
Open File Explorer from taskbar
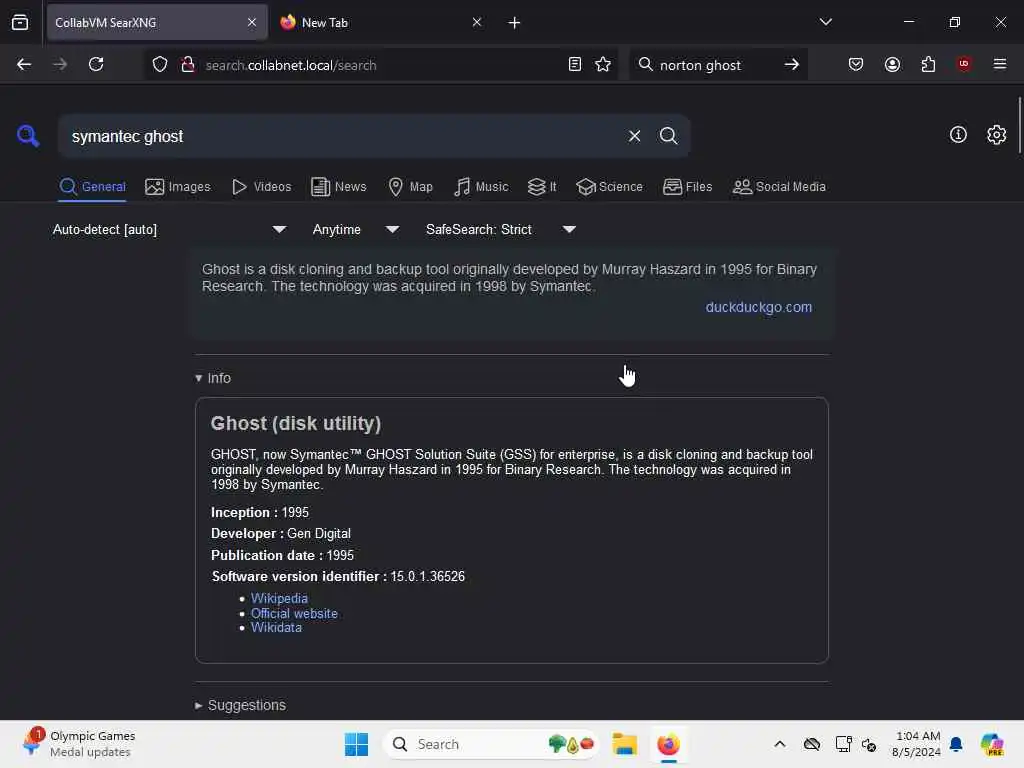point(624,744)
